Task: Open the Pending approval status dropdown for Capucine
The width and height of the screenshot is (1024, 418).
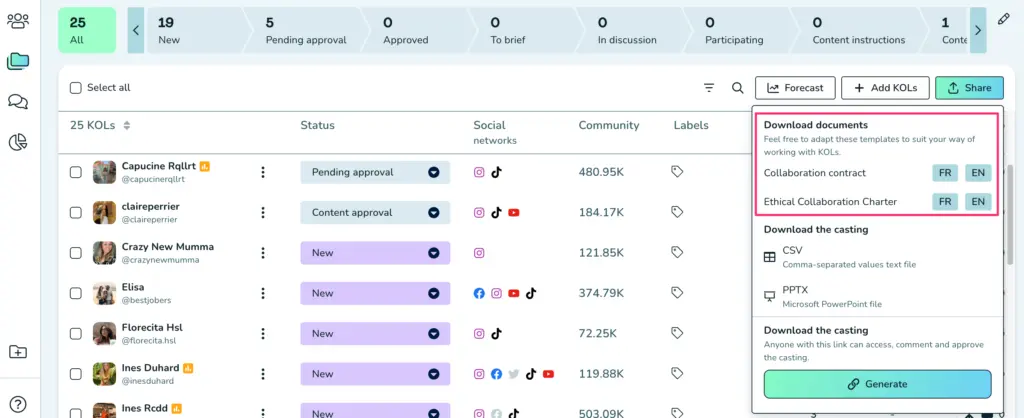Action: click(375, 172)
